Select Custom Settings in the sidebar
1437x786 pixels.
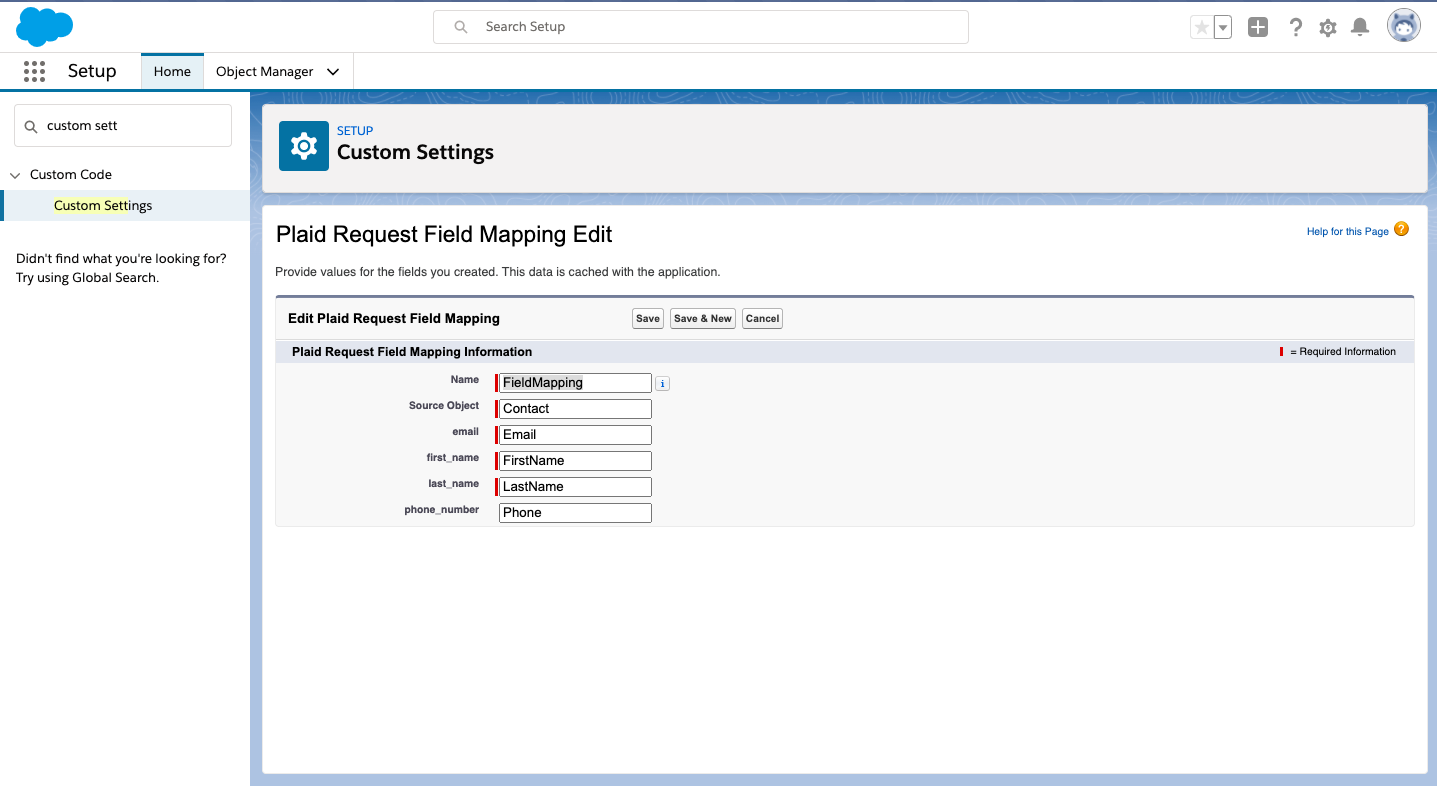point(103,206)
